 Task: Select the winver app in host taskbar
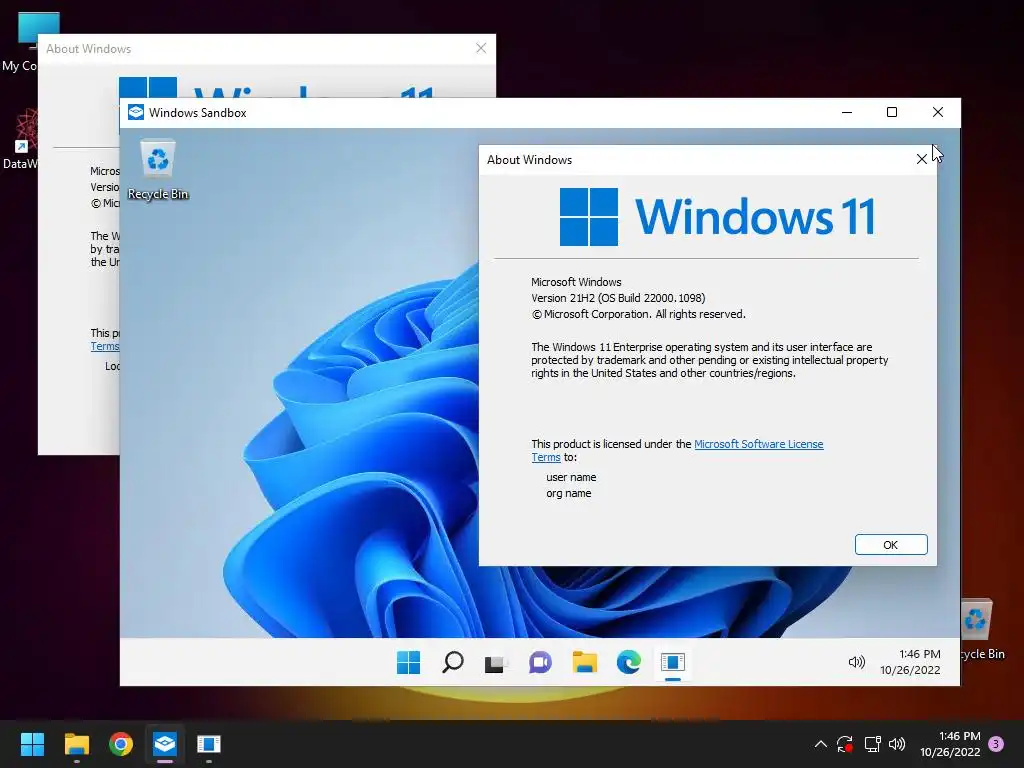tap(209, 744)
